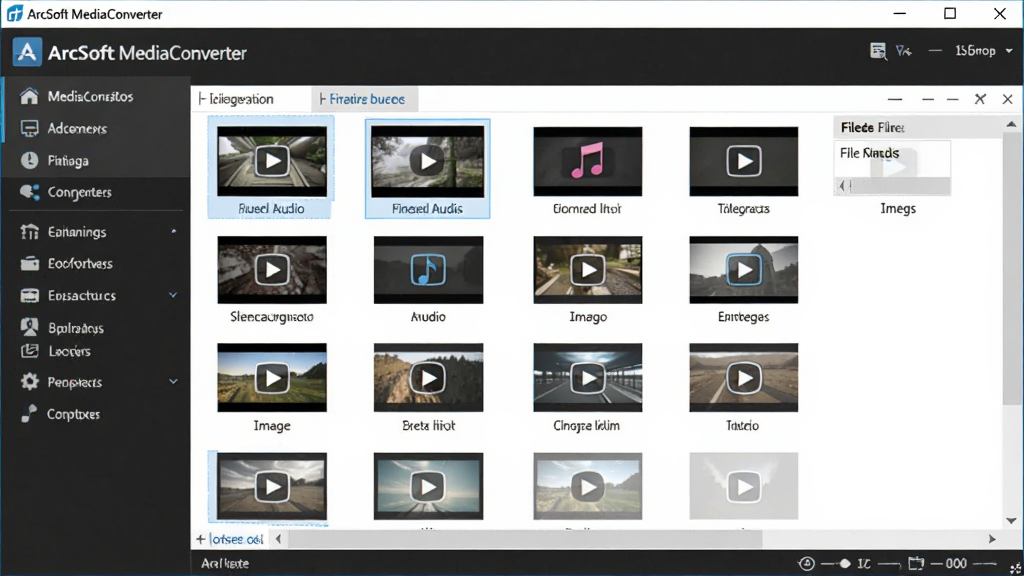Viewport: 1024px width, 576px height.
Task: Click the ArcSoft logo icon in header
Action: point(27,52)
